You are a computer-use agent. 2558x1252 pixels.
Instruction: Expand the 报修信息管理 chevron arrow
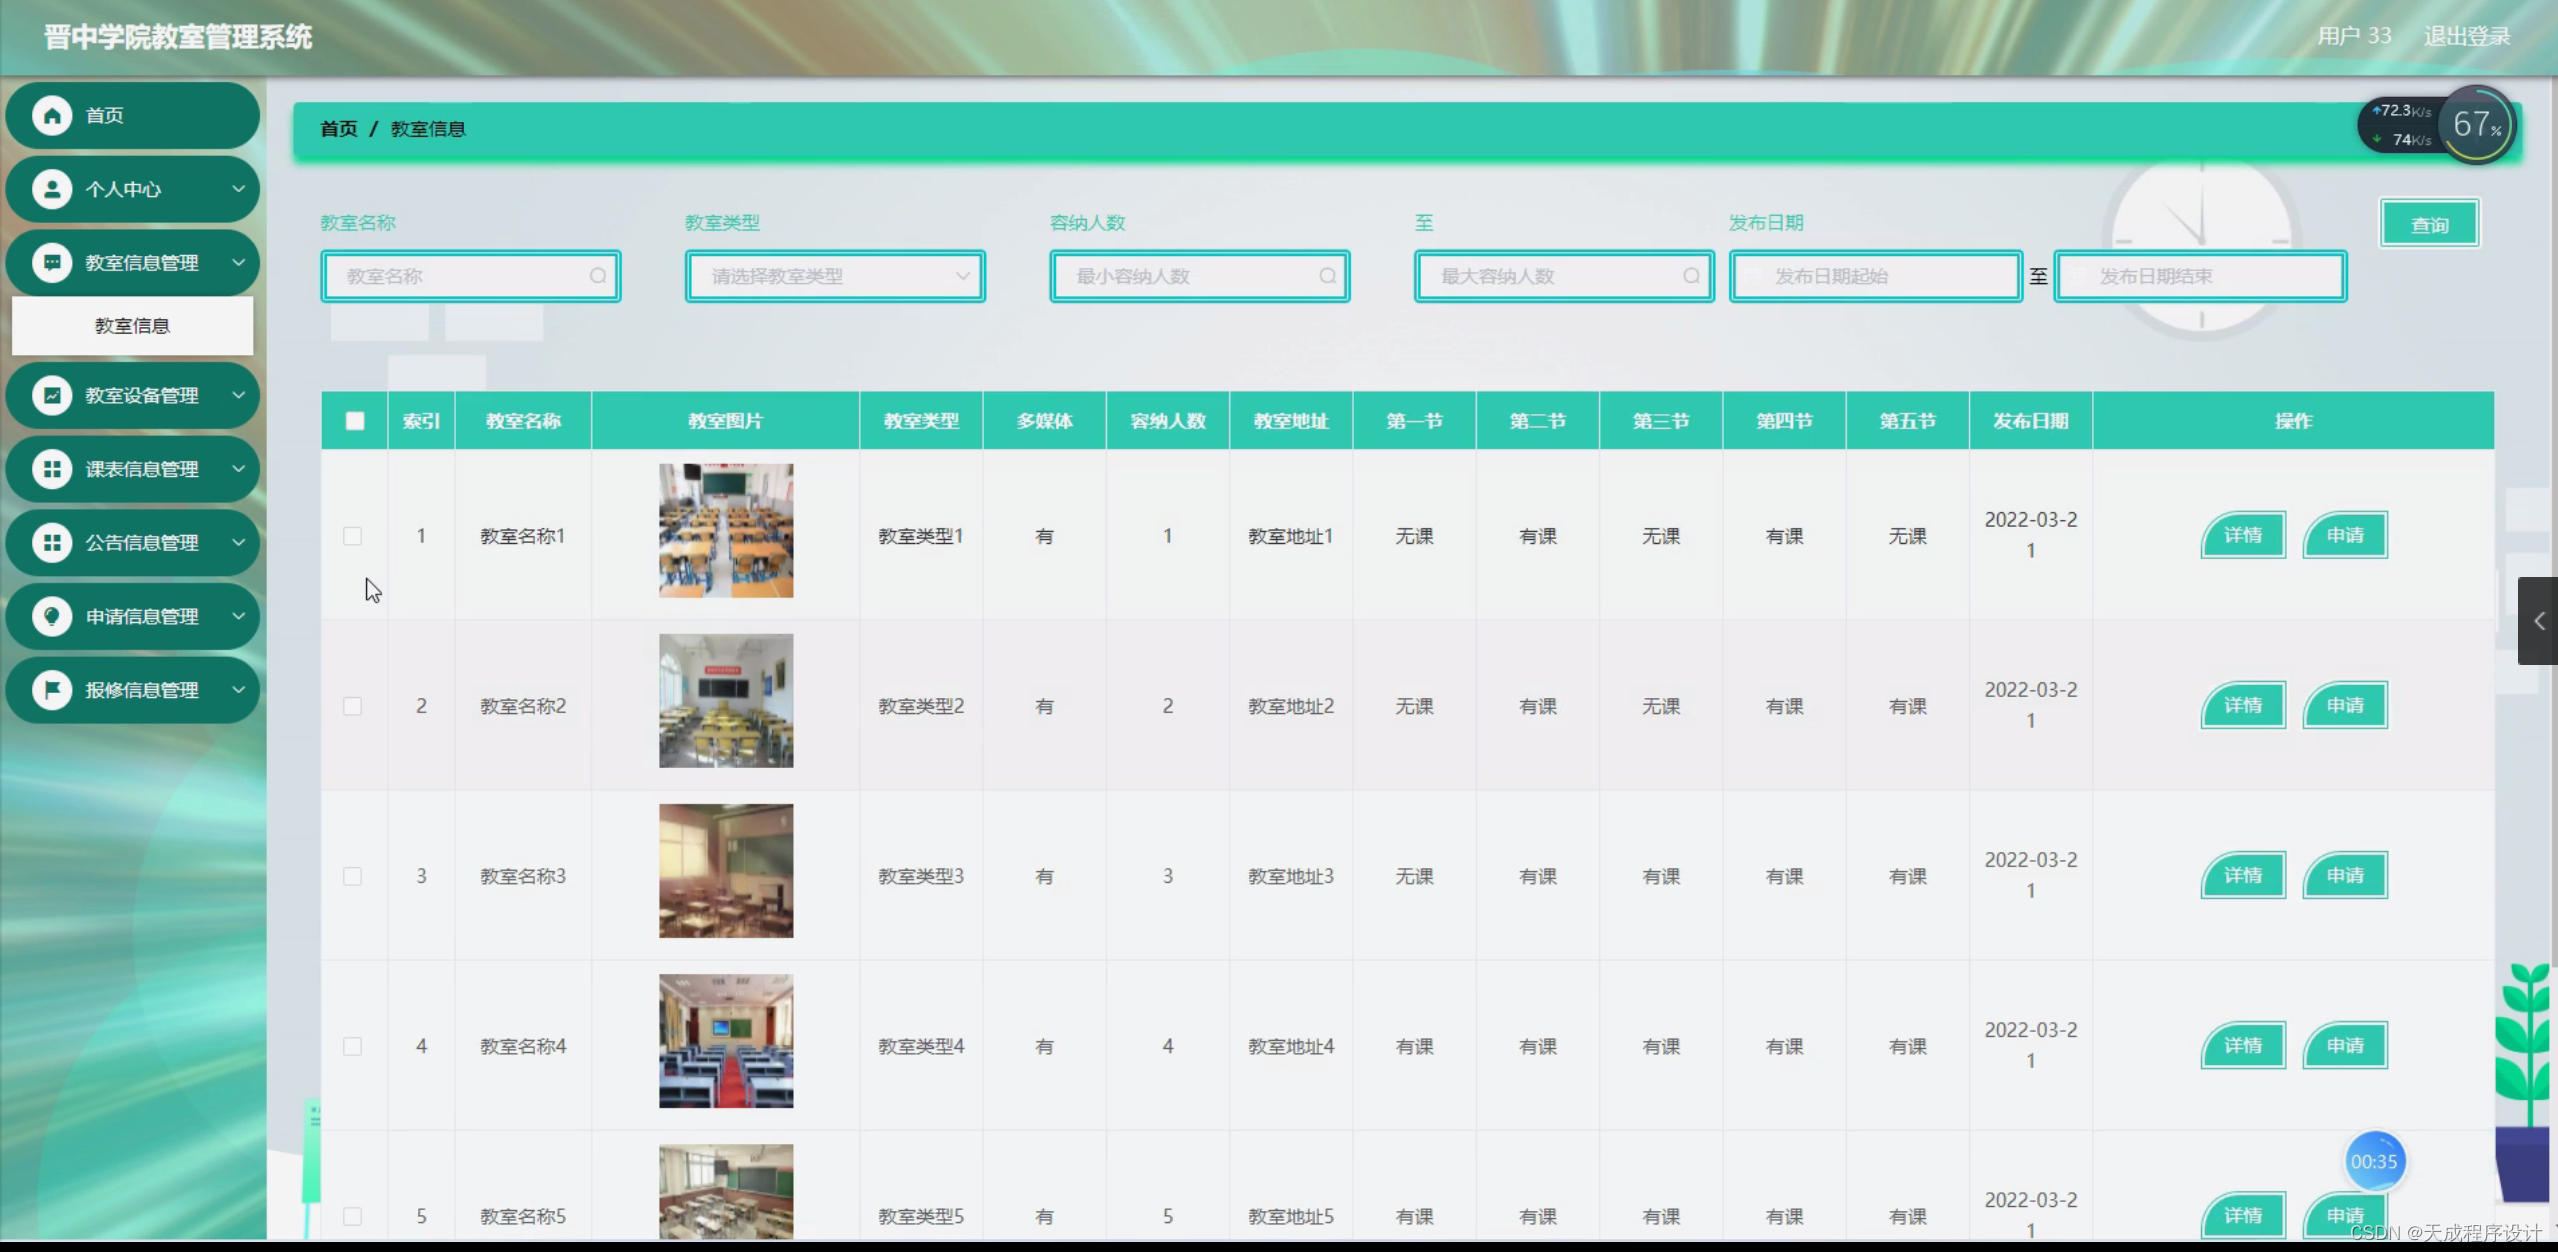coord(238,689)
